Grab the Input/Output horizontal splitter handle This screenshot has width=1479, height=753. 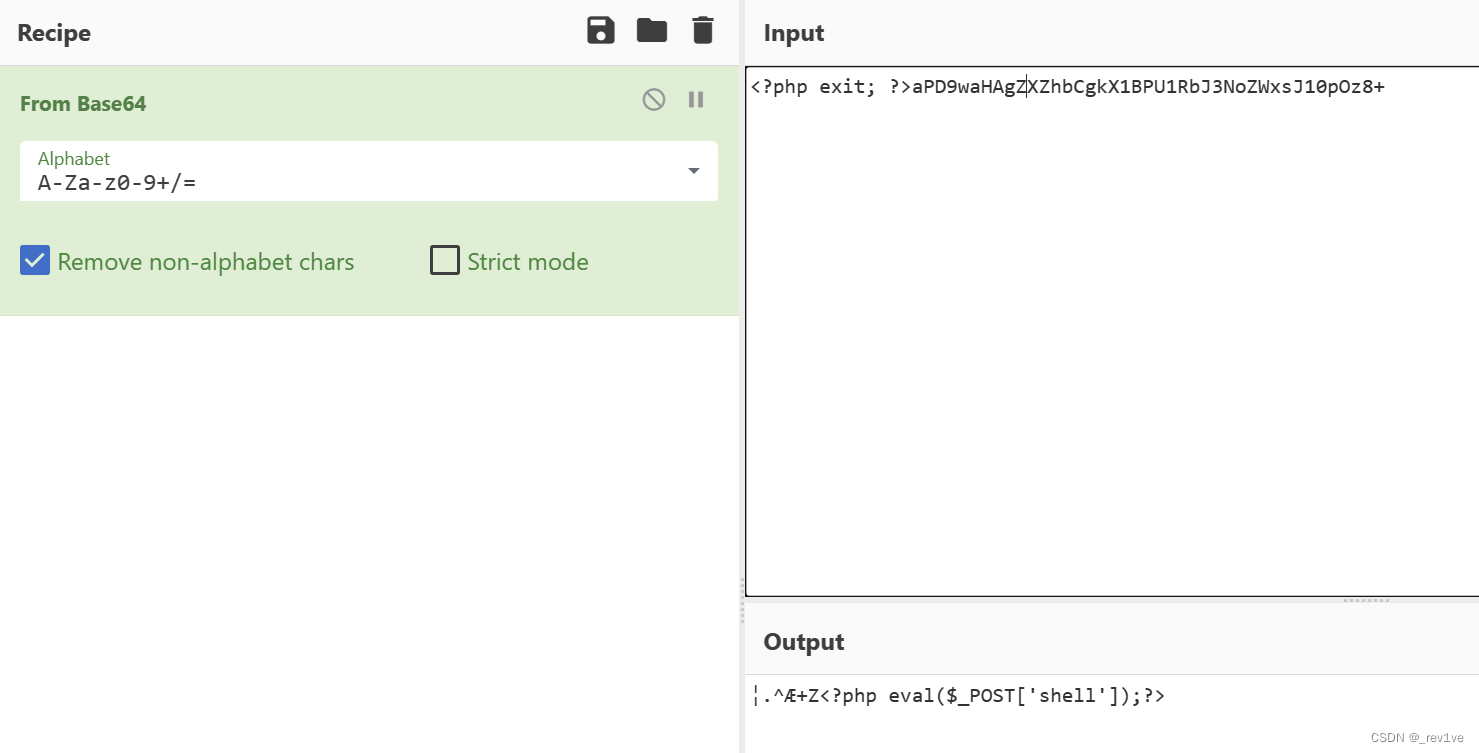[1366, 600]
